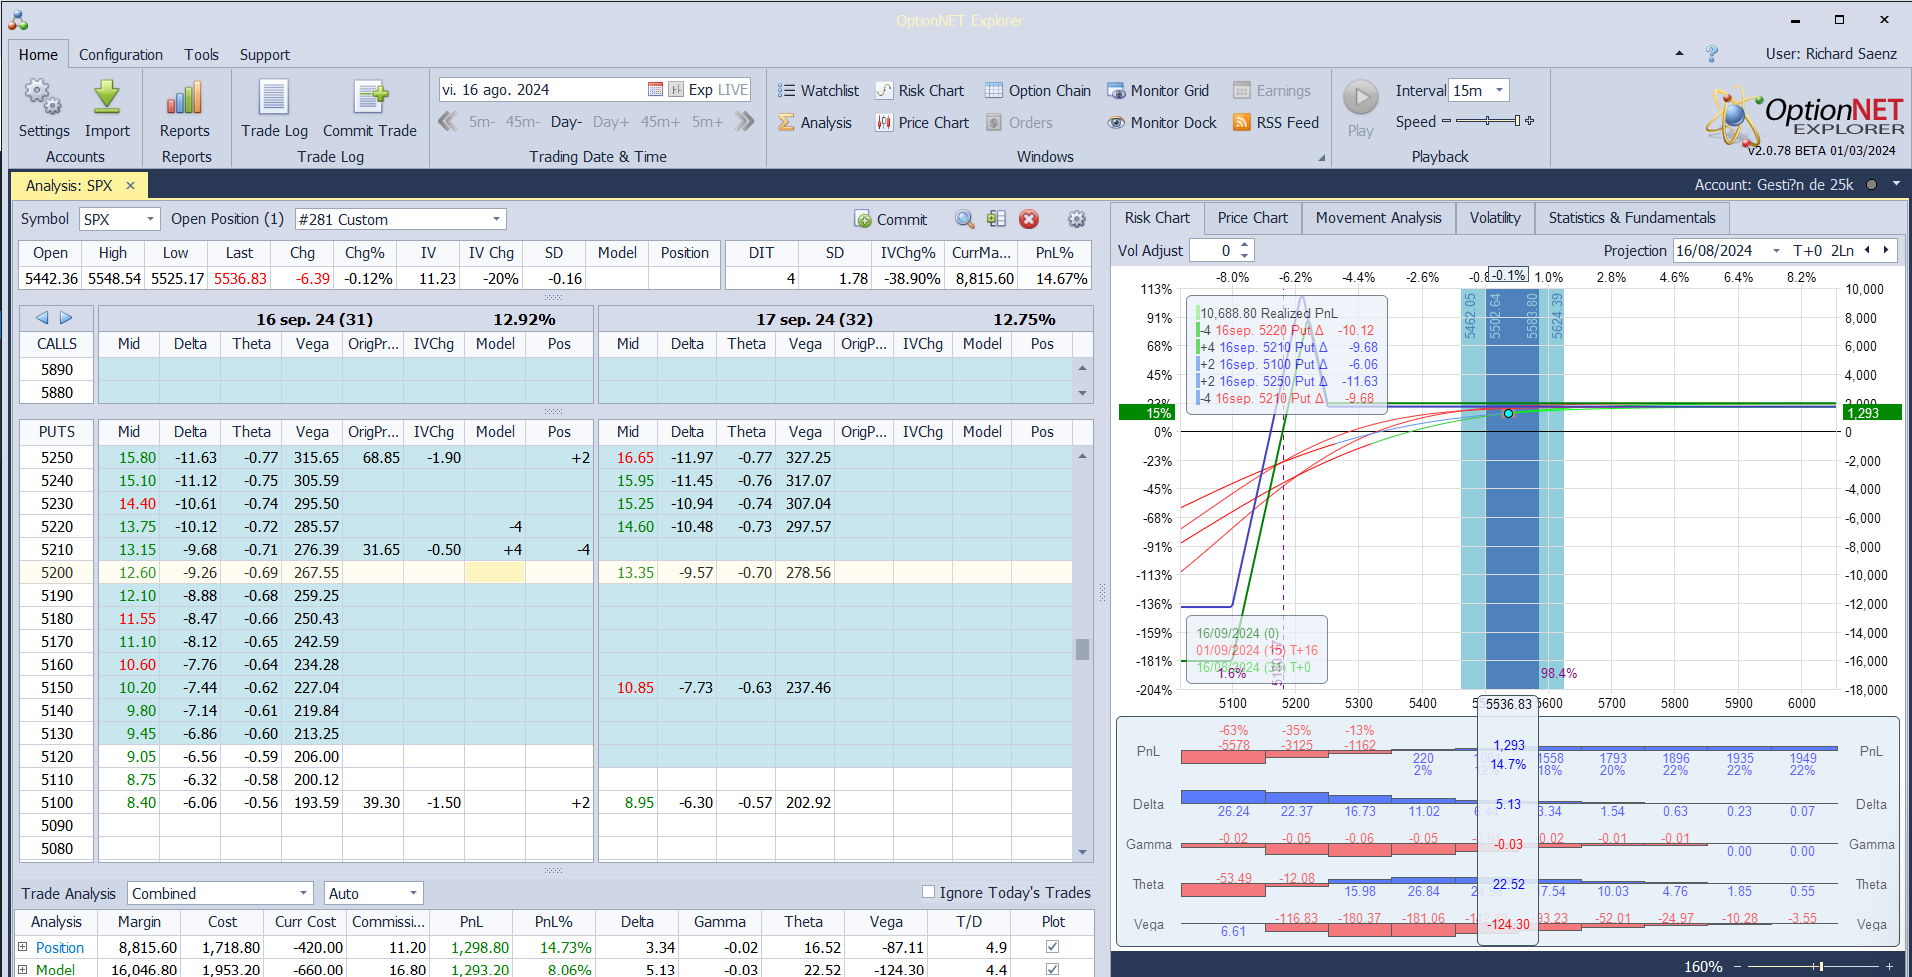Open the Combined trade analysis dropdown
This screenshot has height=977, width=1912.
(x=304, y=893)
